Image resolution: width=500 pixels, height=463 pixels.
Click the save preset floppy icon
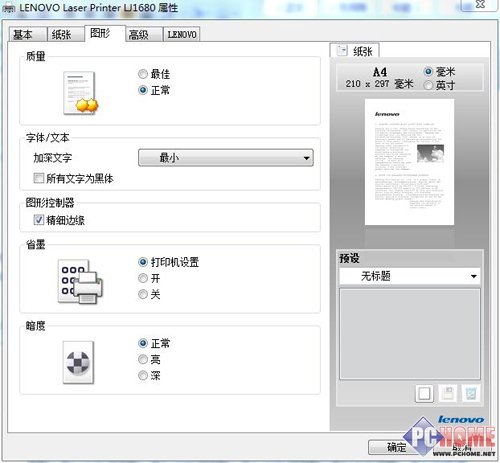tap(447, 394)
